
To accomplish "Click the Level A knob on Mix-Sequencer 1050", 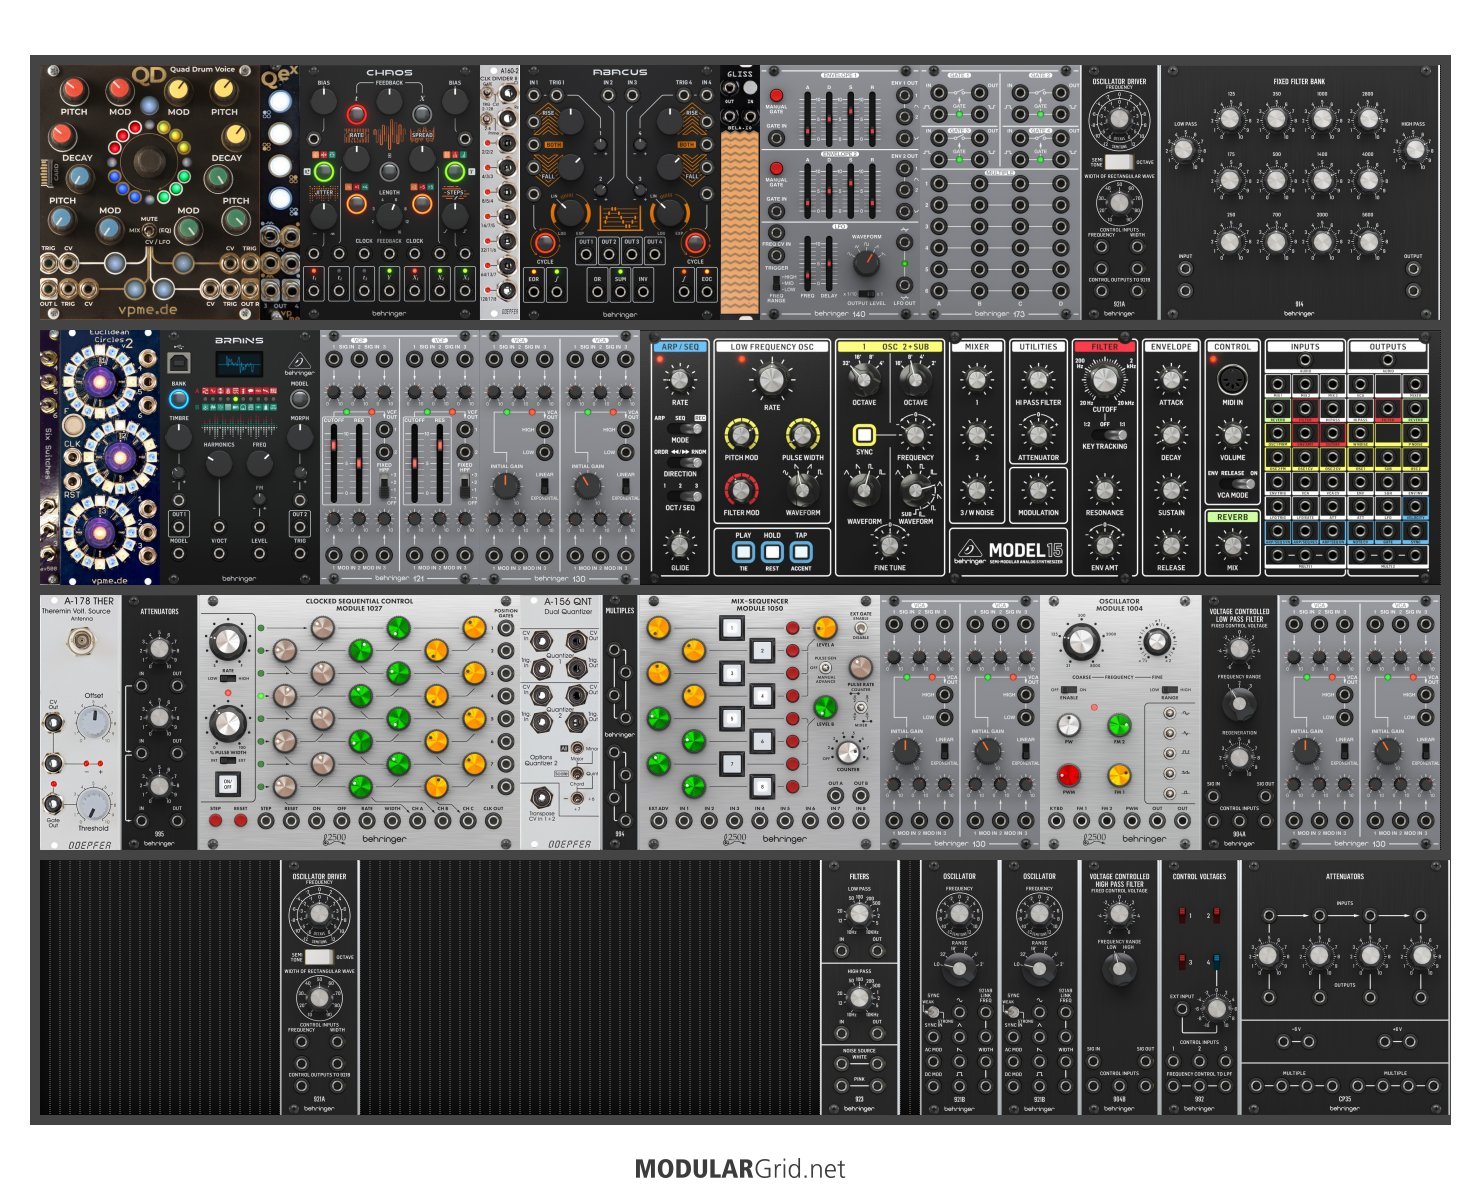I will (x=825, y=628).
